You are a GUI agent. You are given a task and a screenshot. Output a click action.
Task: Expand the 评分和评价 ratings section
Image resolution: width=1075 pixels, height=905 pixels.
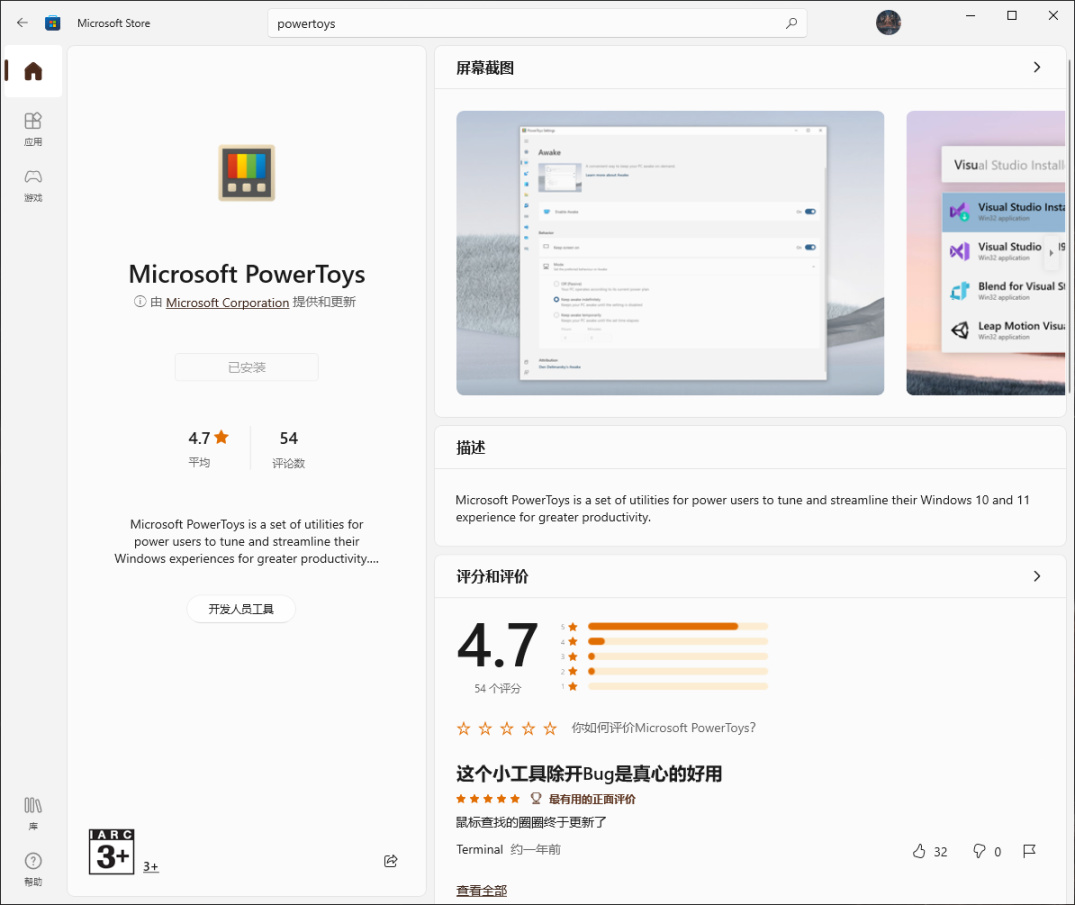(x=1037, y=576)
